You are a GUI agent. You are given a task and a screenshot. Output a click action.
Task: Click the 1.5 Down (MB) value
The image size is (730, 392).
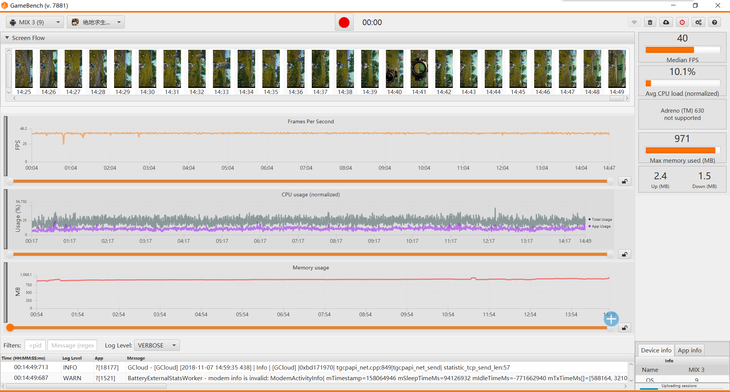pos(704,176)
